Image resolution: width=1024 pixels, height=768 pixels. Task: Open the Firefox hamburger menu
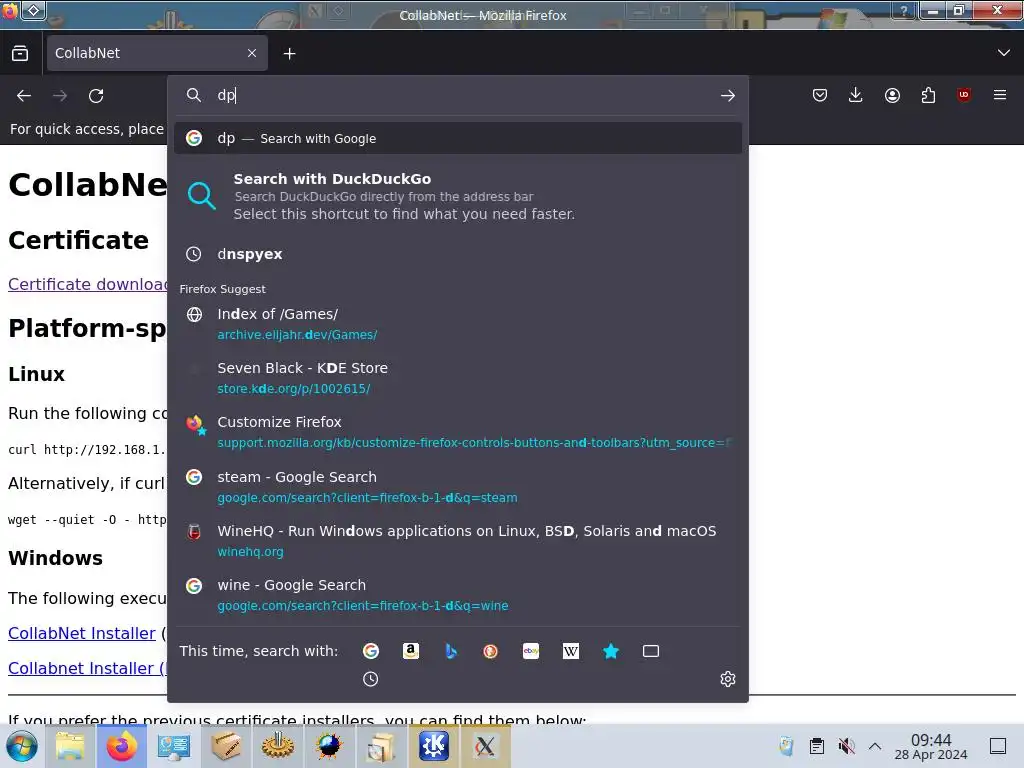pos(1000,95)
